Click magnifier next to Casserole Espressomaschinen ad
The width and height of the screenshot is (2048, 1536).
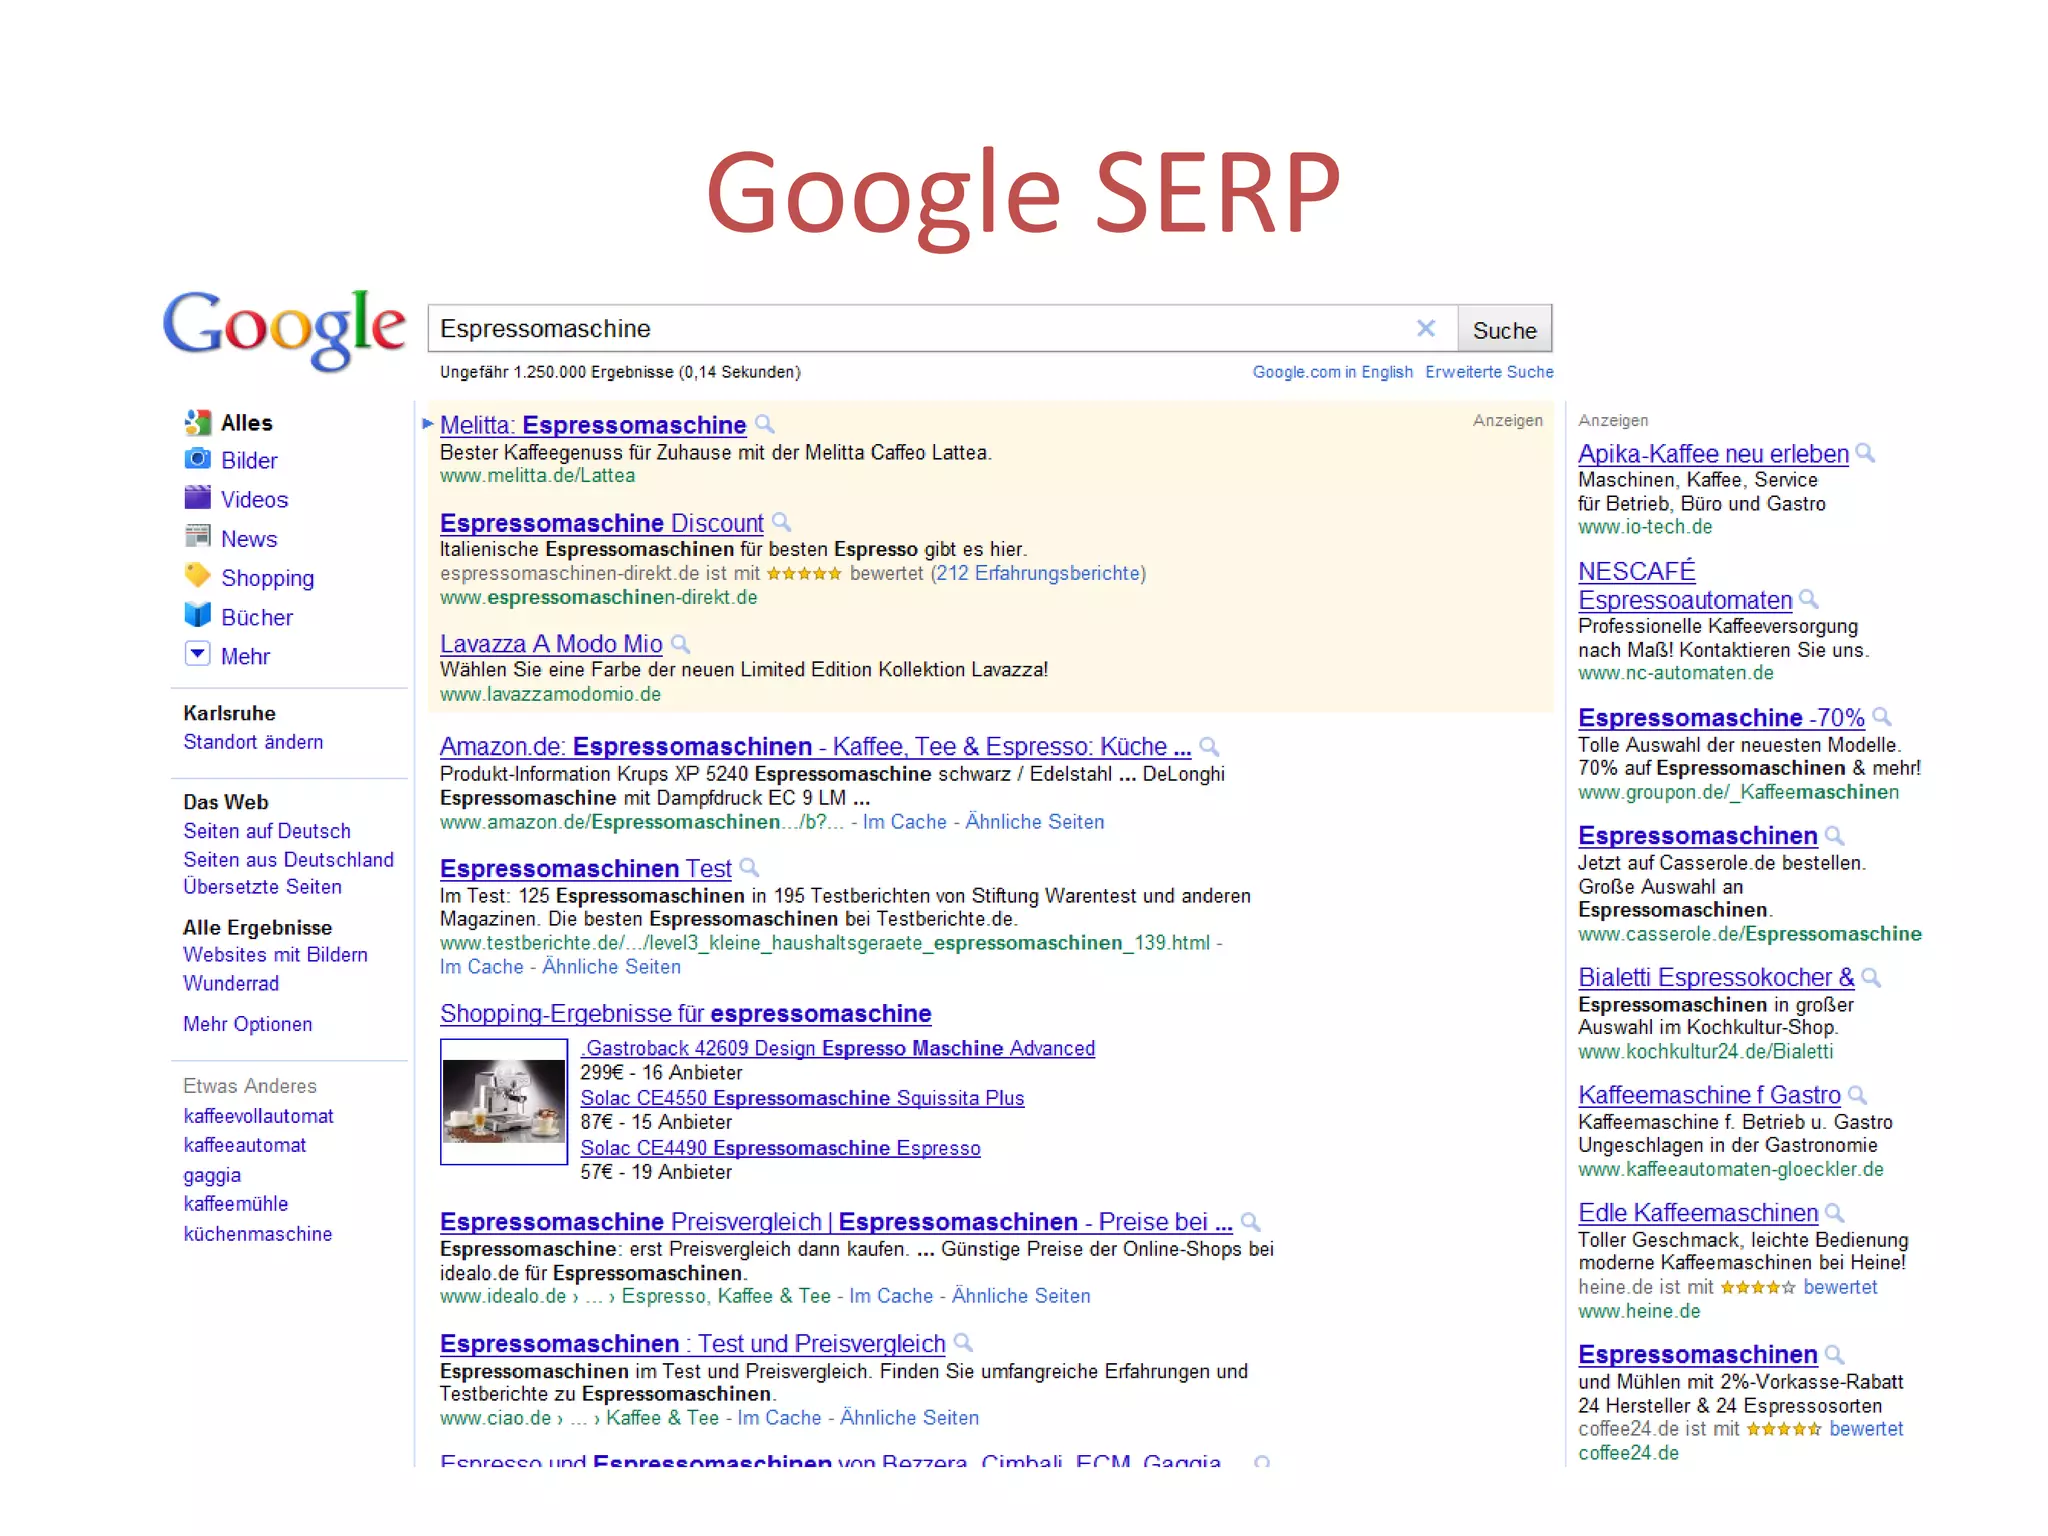point(1835,835)
